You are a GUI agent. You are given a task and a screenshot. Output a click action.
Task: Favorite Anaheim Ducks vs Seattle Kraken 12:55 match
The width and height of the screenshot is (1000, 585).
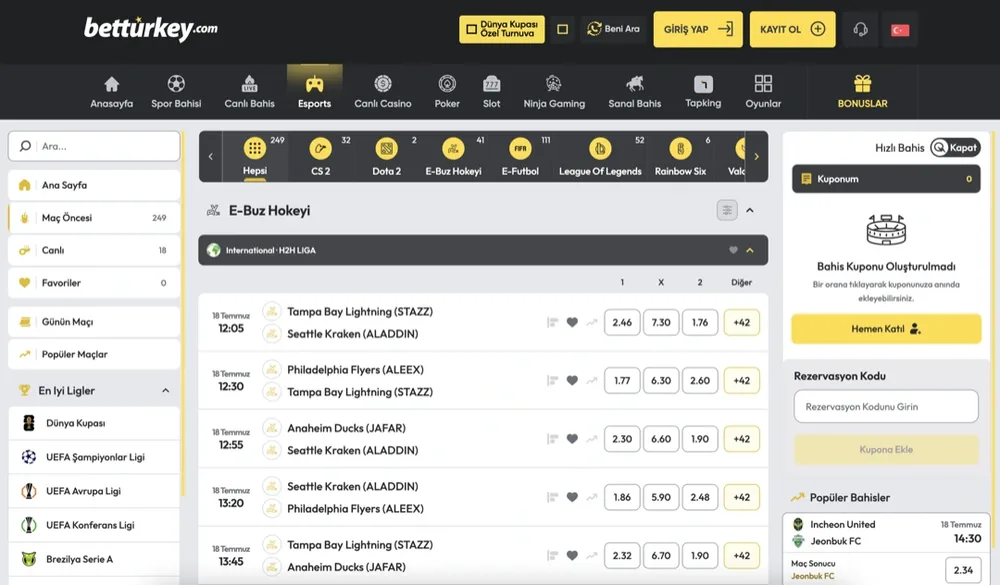[x=572, y=439]
